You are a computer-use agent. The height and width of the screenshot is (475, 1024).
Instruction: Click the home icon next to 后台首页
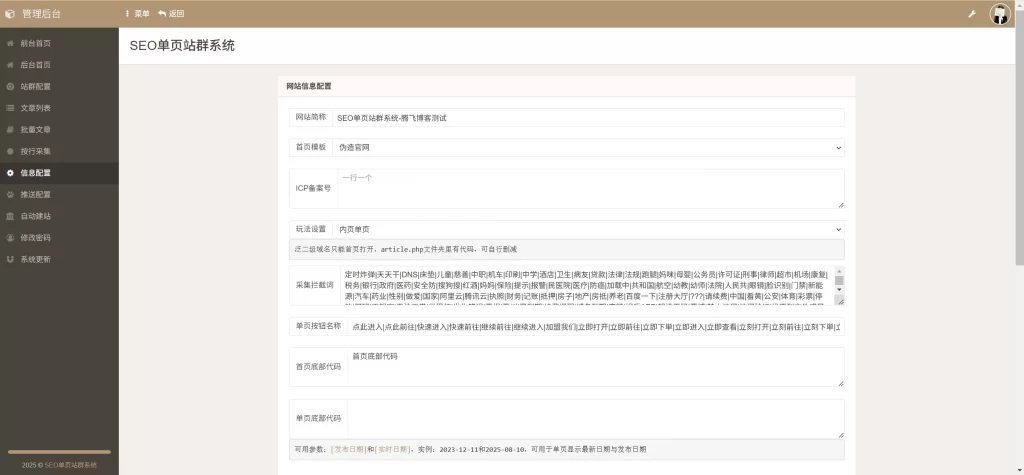click(x=10, y=65)
